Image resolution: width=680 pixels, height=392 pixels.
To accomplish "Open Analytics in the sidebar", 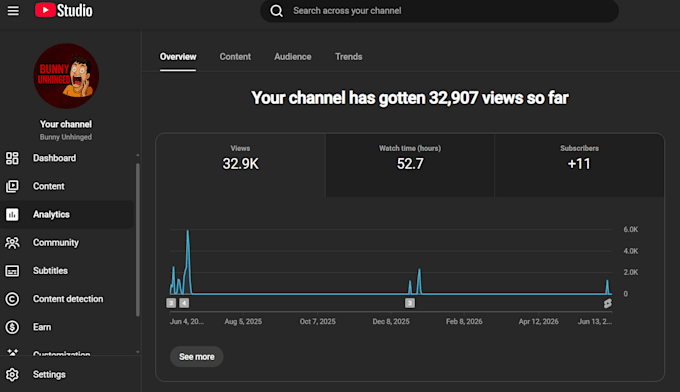I will click(x=67, y=214).
